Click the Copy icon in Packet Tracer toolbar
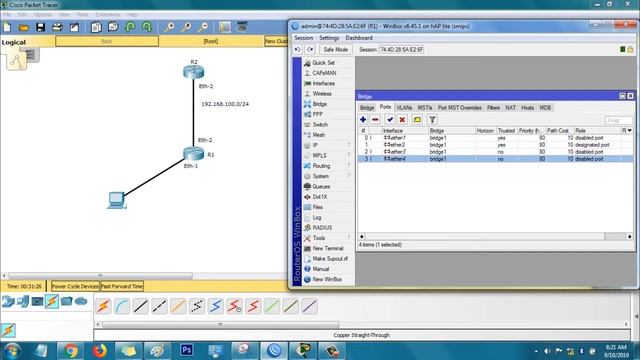This screenshot has width=640, height=360. tap(96, 27)
